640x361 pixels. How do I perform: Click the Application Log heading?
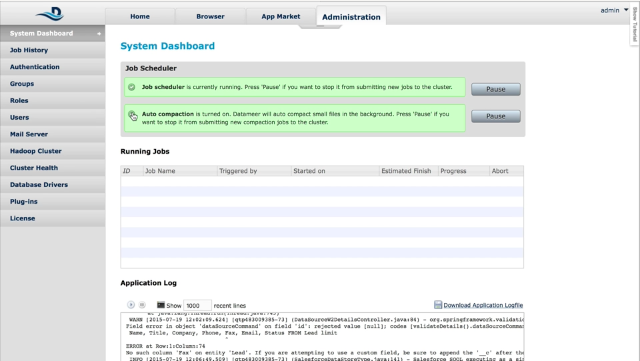pos(149,283)
